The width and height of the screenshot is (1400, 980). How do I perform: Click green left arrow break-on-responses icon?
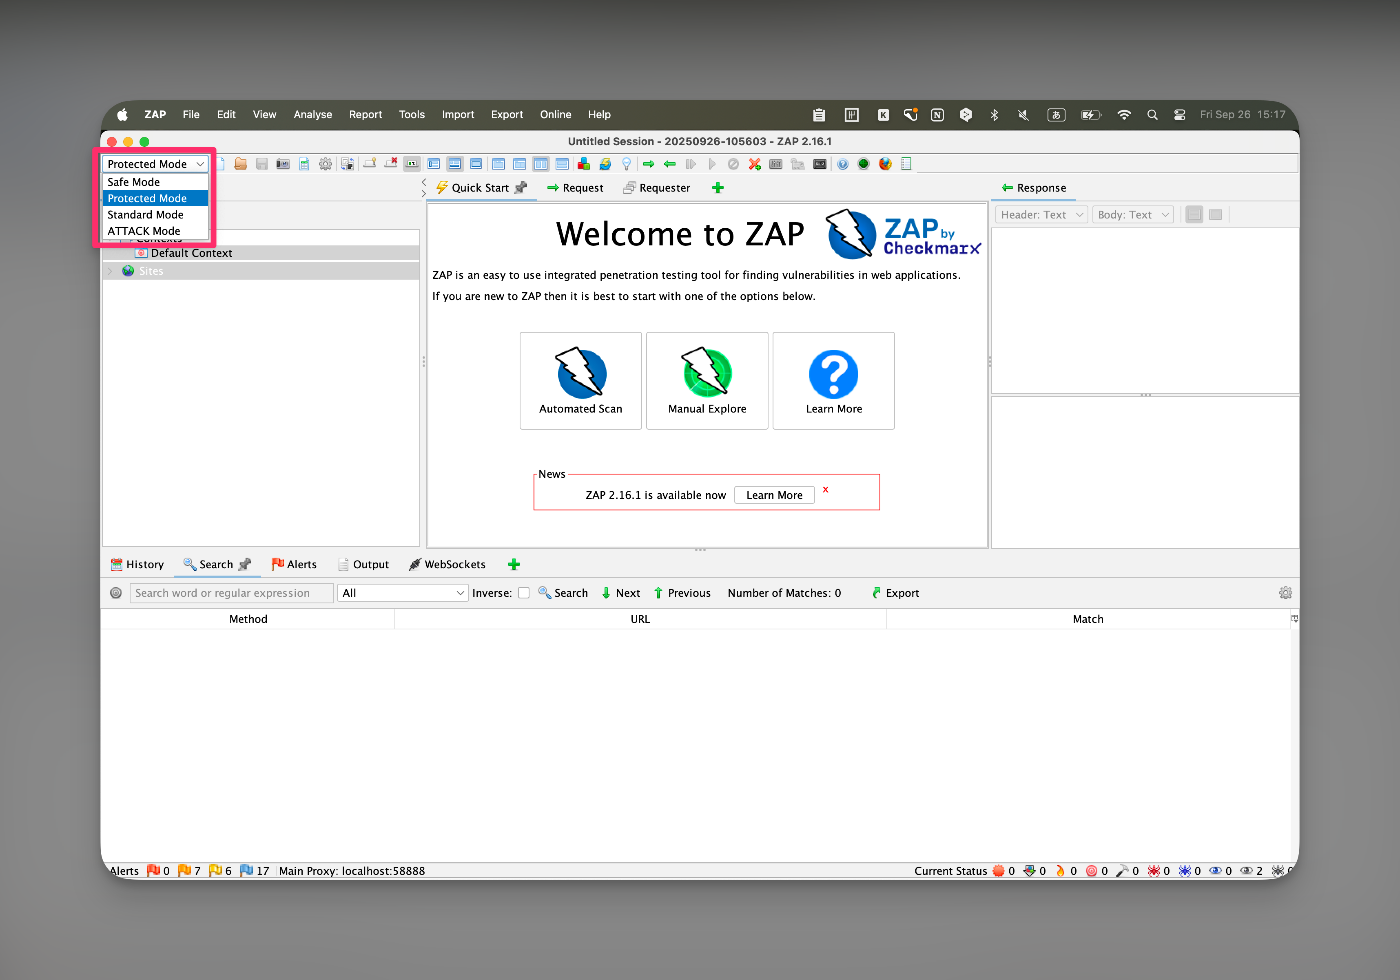coord(670,164)
